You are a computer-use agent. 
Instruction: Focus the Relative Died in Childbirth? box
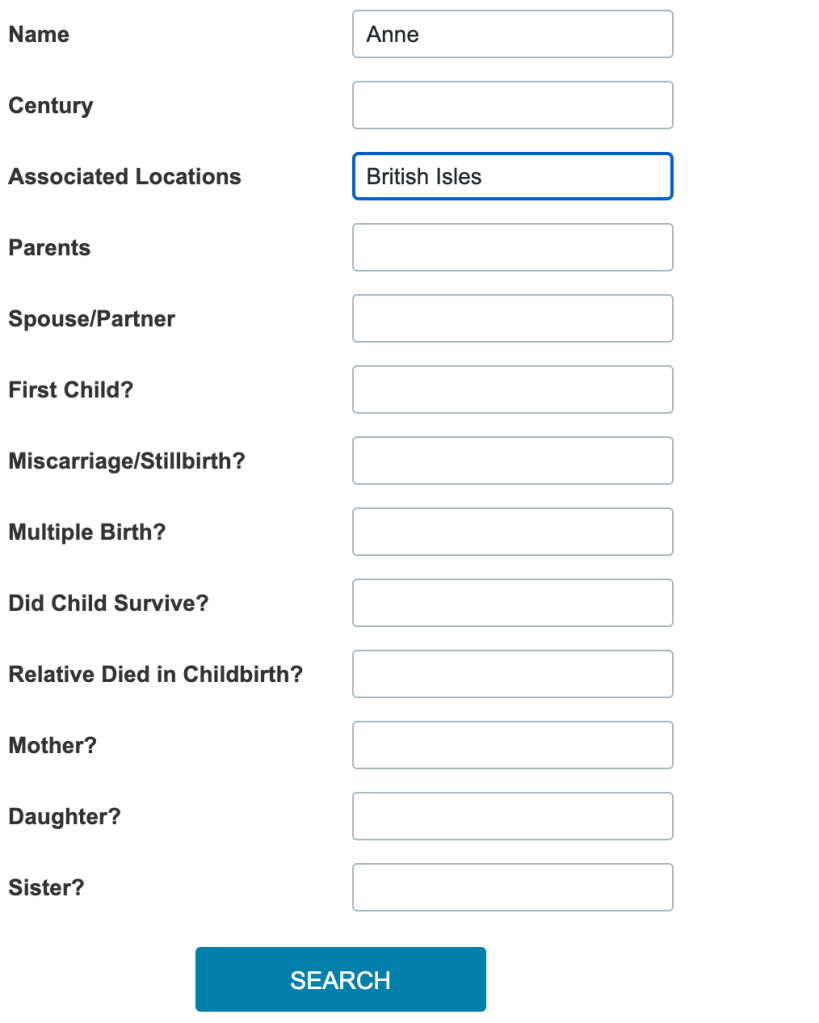coord(512,673)
